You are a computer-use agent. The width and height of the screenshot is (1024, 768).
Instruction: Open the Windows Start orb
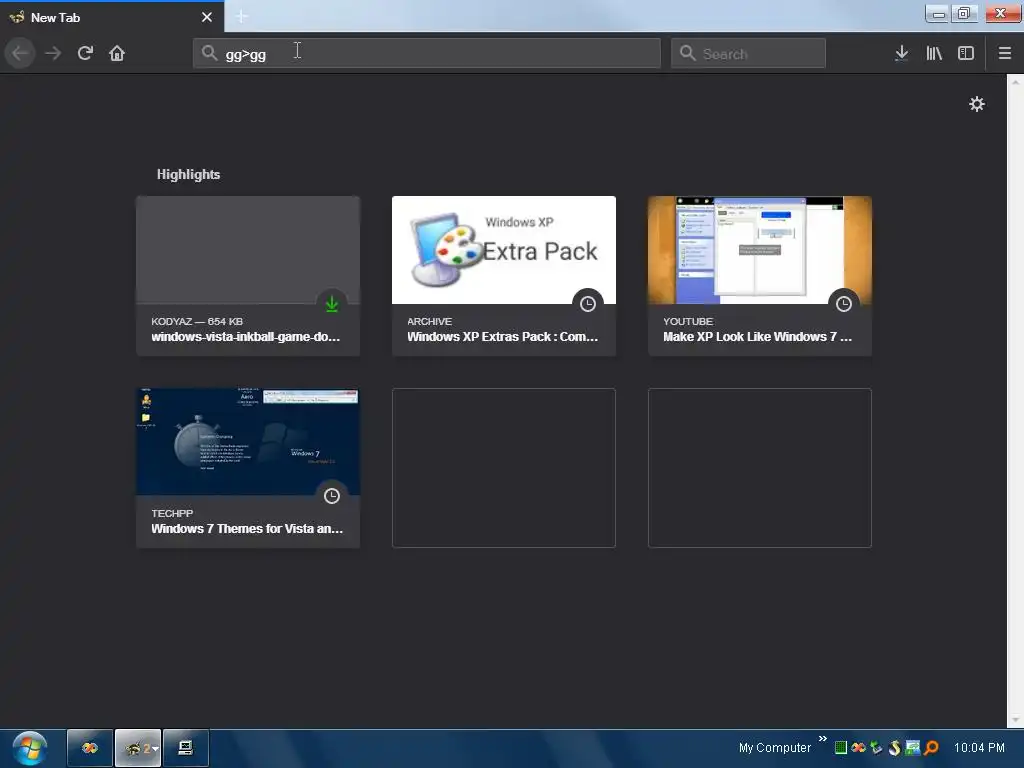[x=29, y=748]
